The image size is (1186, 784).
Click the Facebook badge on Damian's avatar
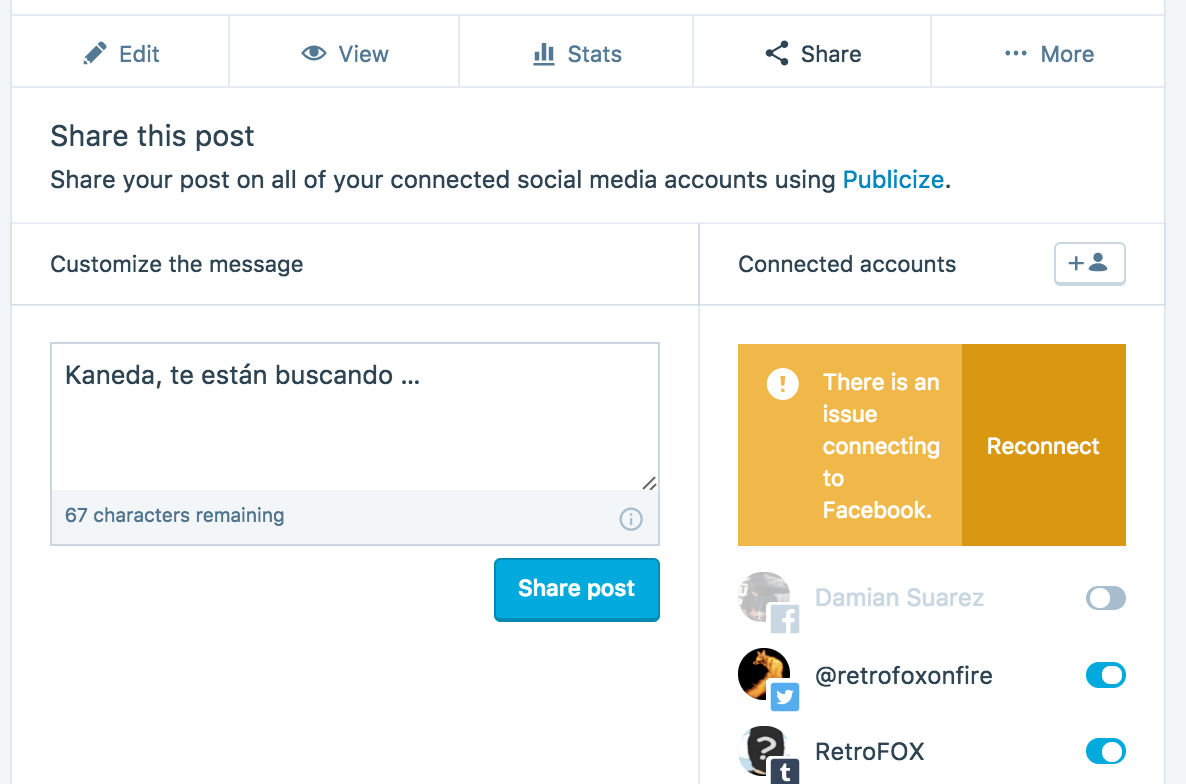[x=785, y=619]
